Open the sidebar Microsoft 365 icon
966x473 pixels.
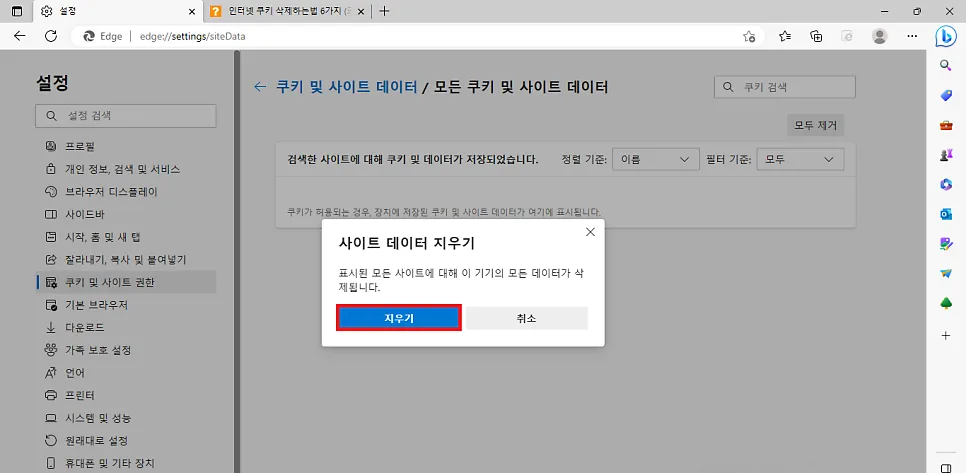tap(946, 184)
